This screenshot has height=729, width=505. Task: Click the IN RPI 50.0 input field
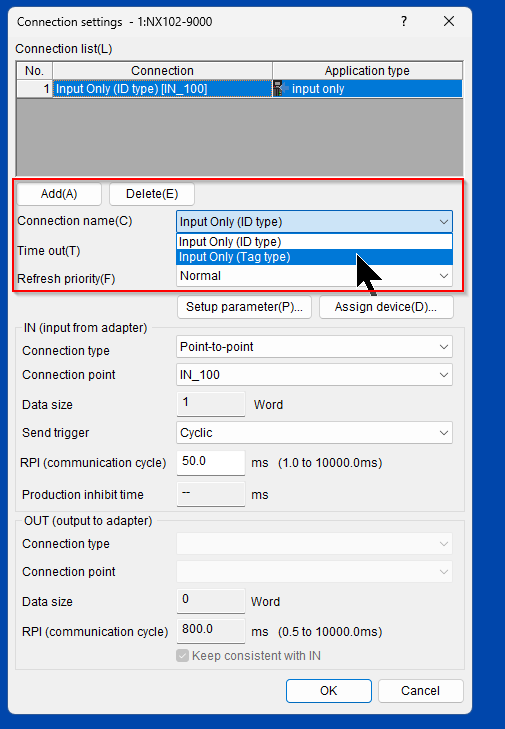pos(211,462)
